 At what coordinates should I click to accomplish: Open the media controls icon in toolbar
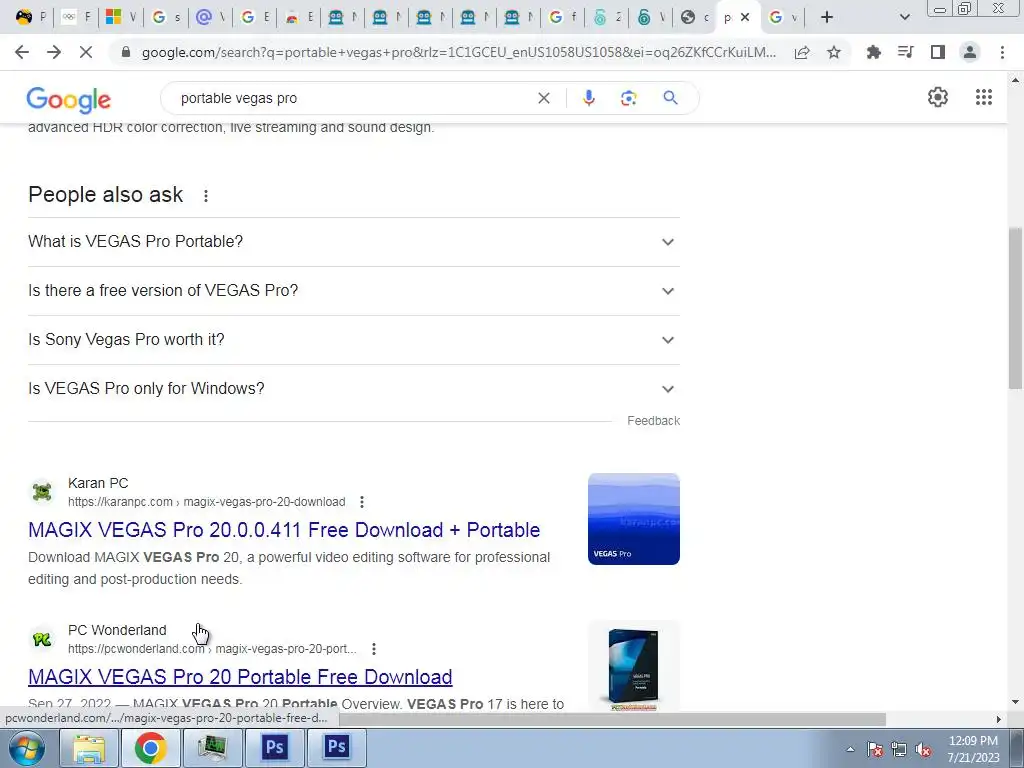[905, 52]
